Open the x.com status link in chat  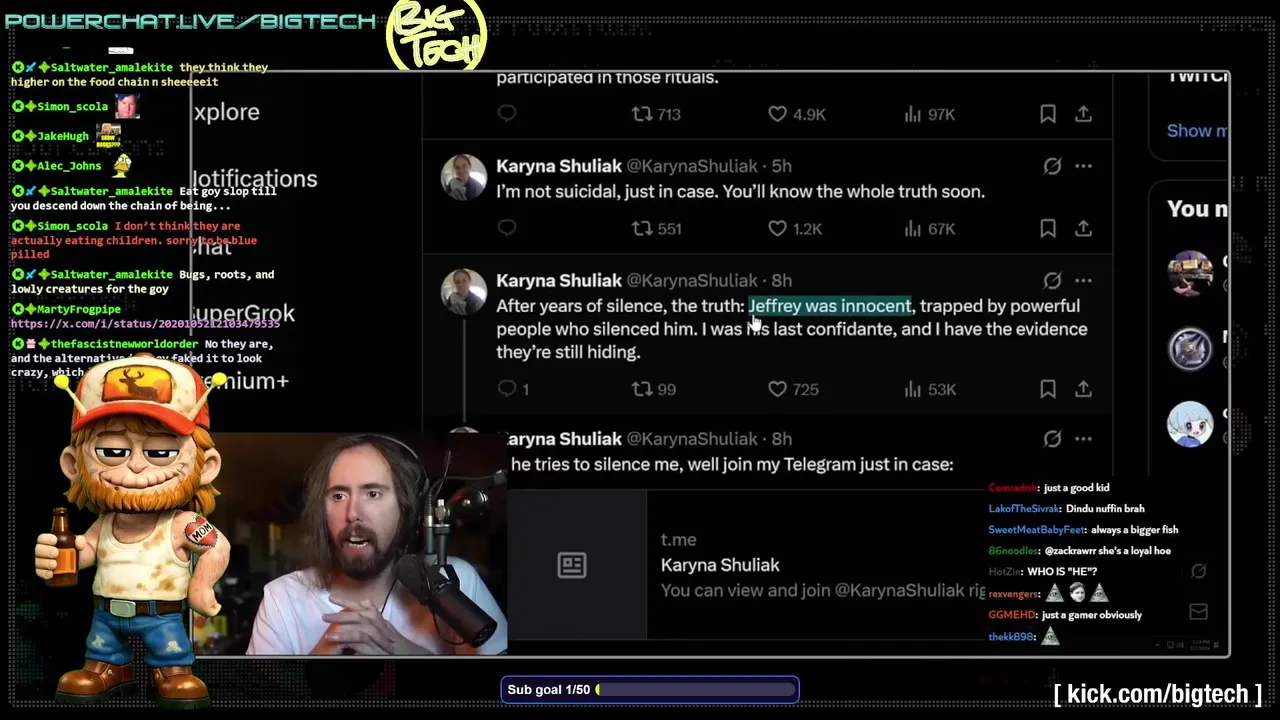pos(146,324)
